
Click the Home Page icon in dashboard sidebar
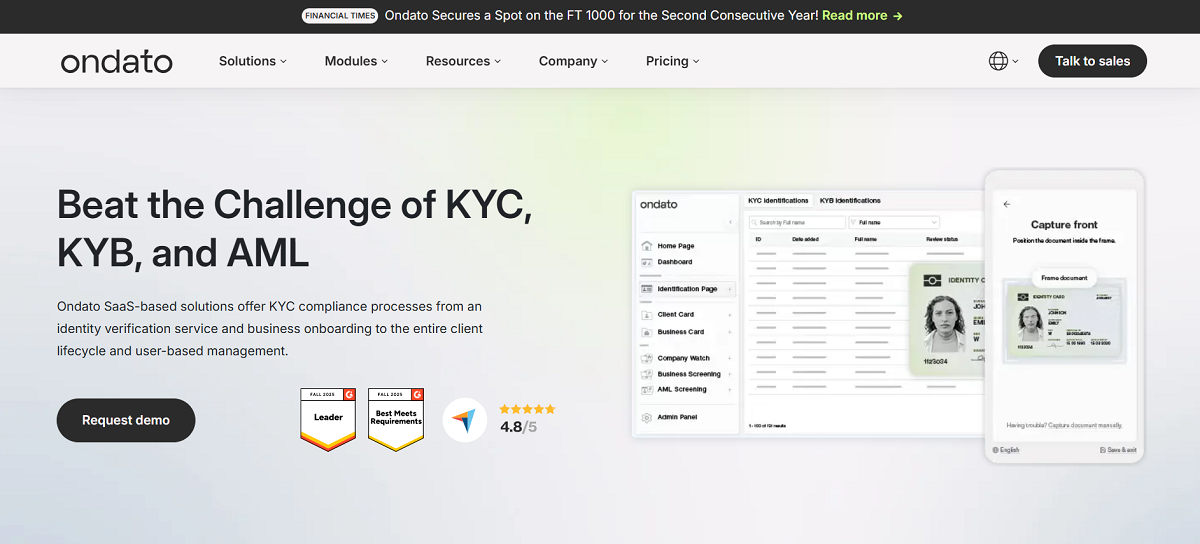tap(647, 246)
